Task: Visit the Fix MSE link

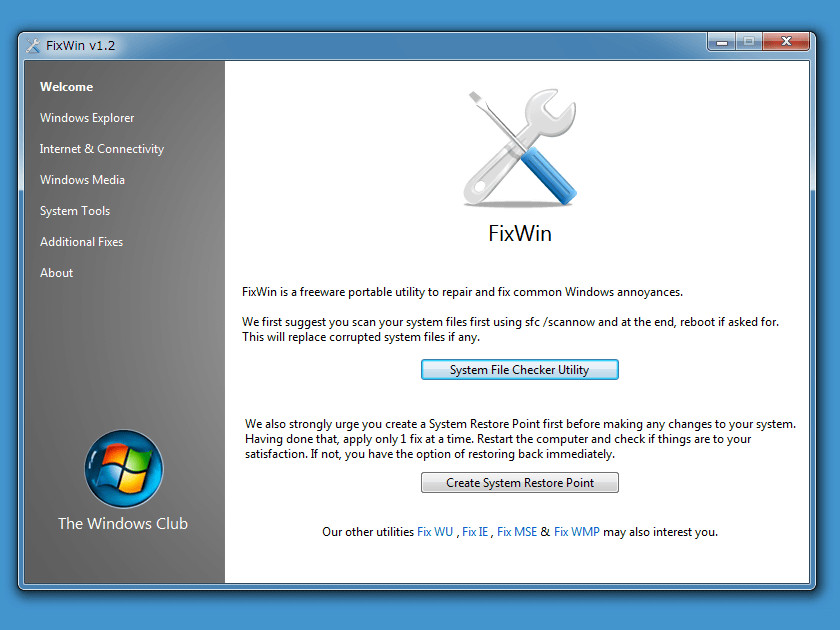Action: [517, 532]
